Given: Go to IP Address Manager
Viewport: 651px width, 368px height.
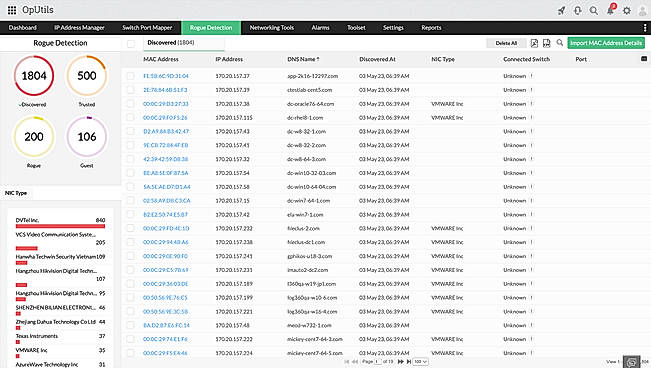Looking at the screenshot, I should tap(79, 28).
